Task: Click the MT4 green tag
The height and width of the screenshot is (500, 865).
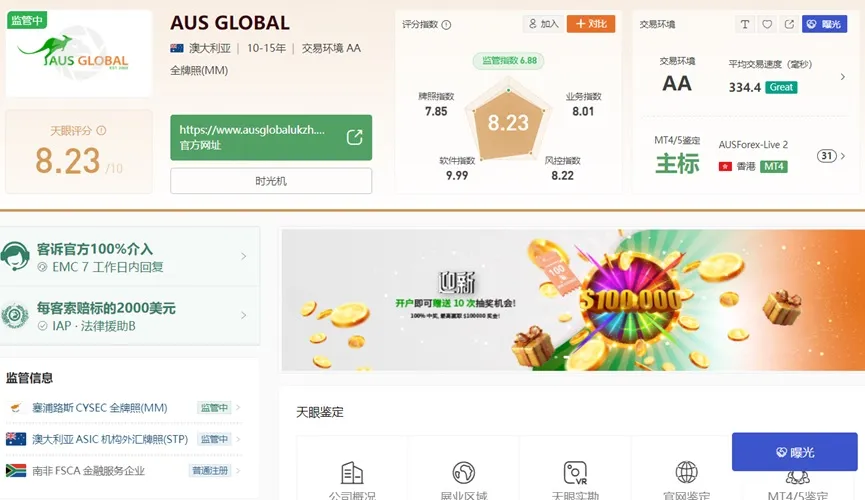Action: pos(773,166)
